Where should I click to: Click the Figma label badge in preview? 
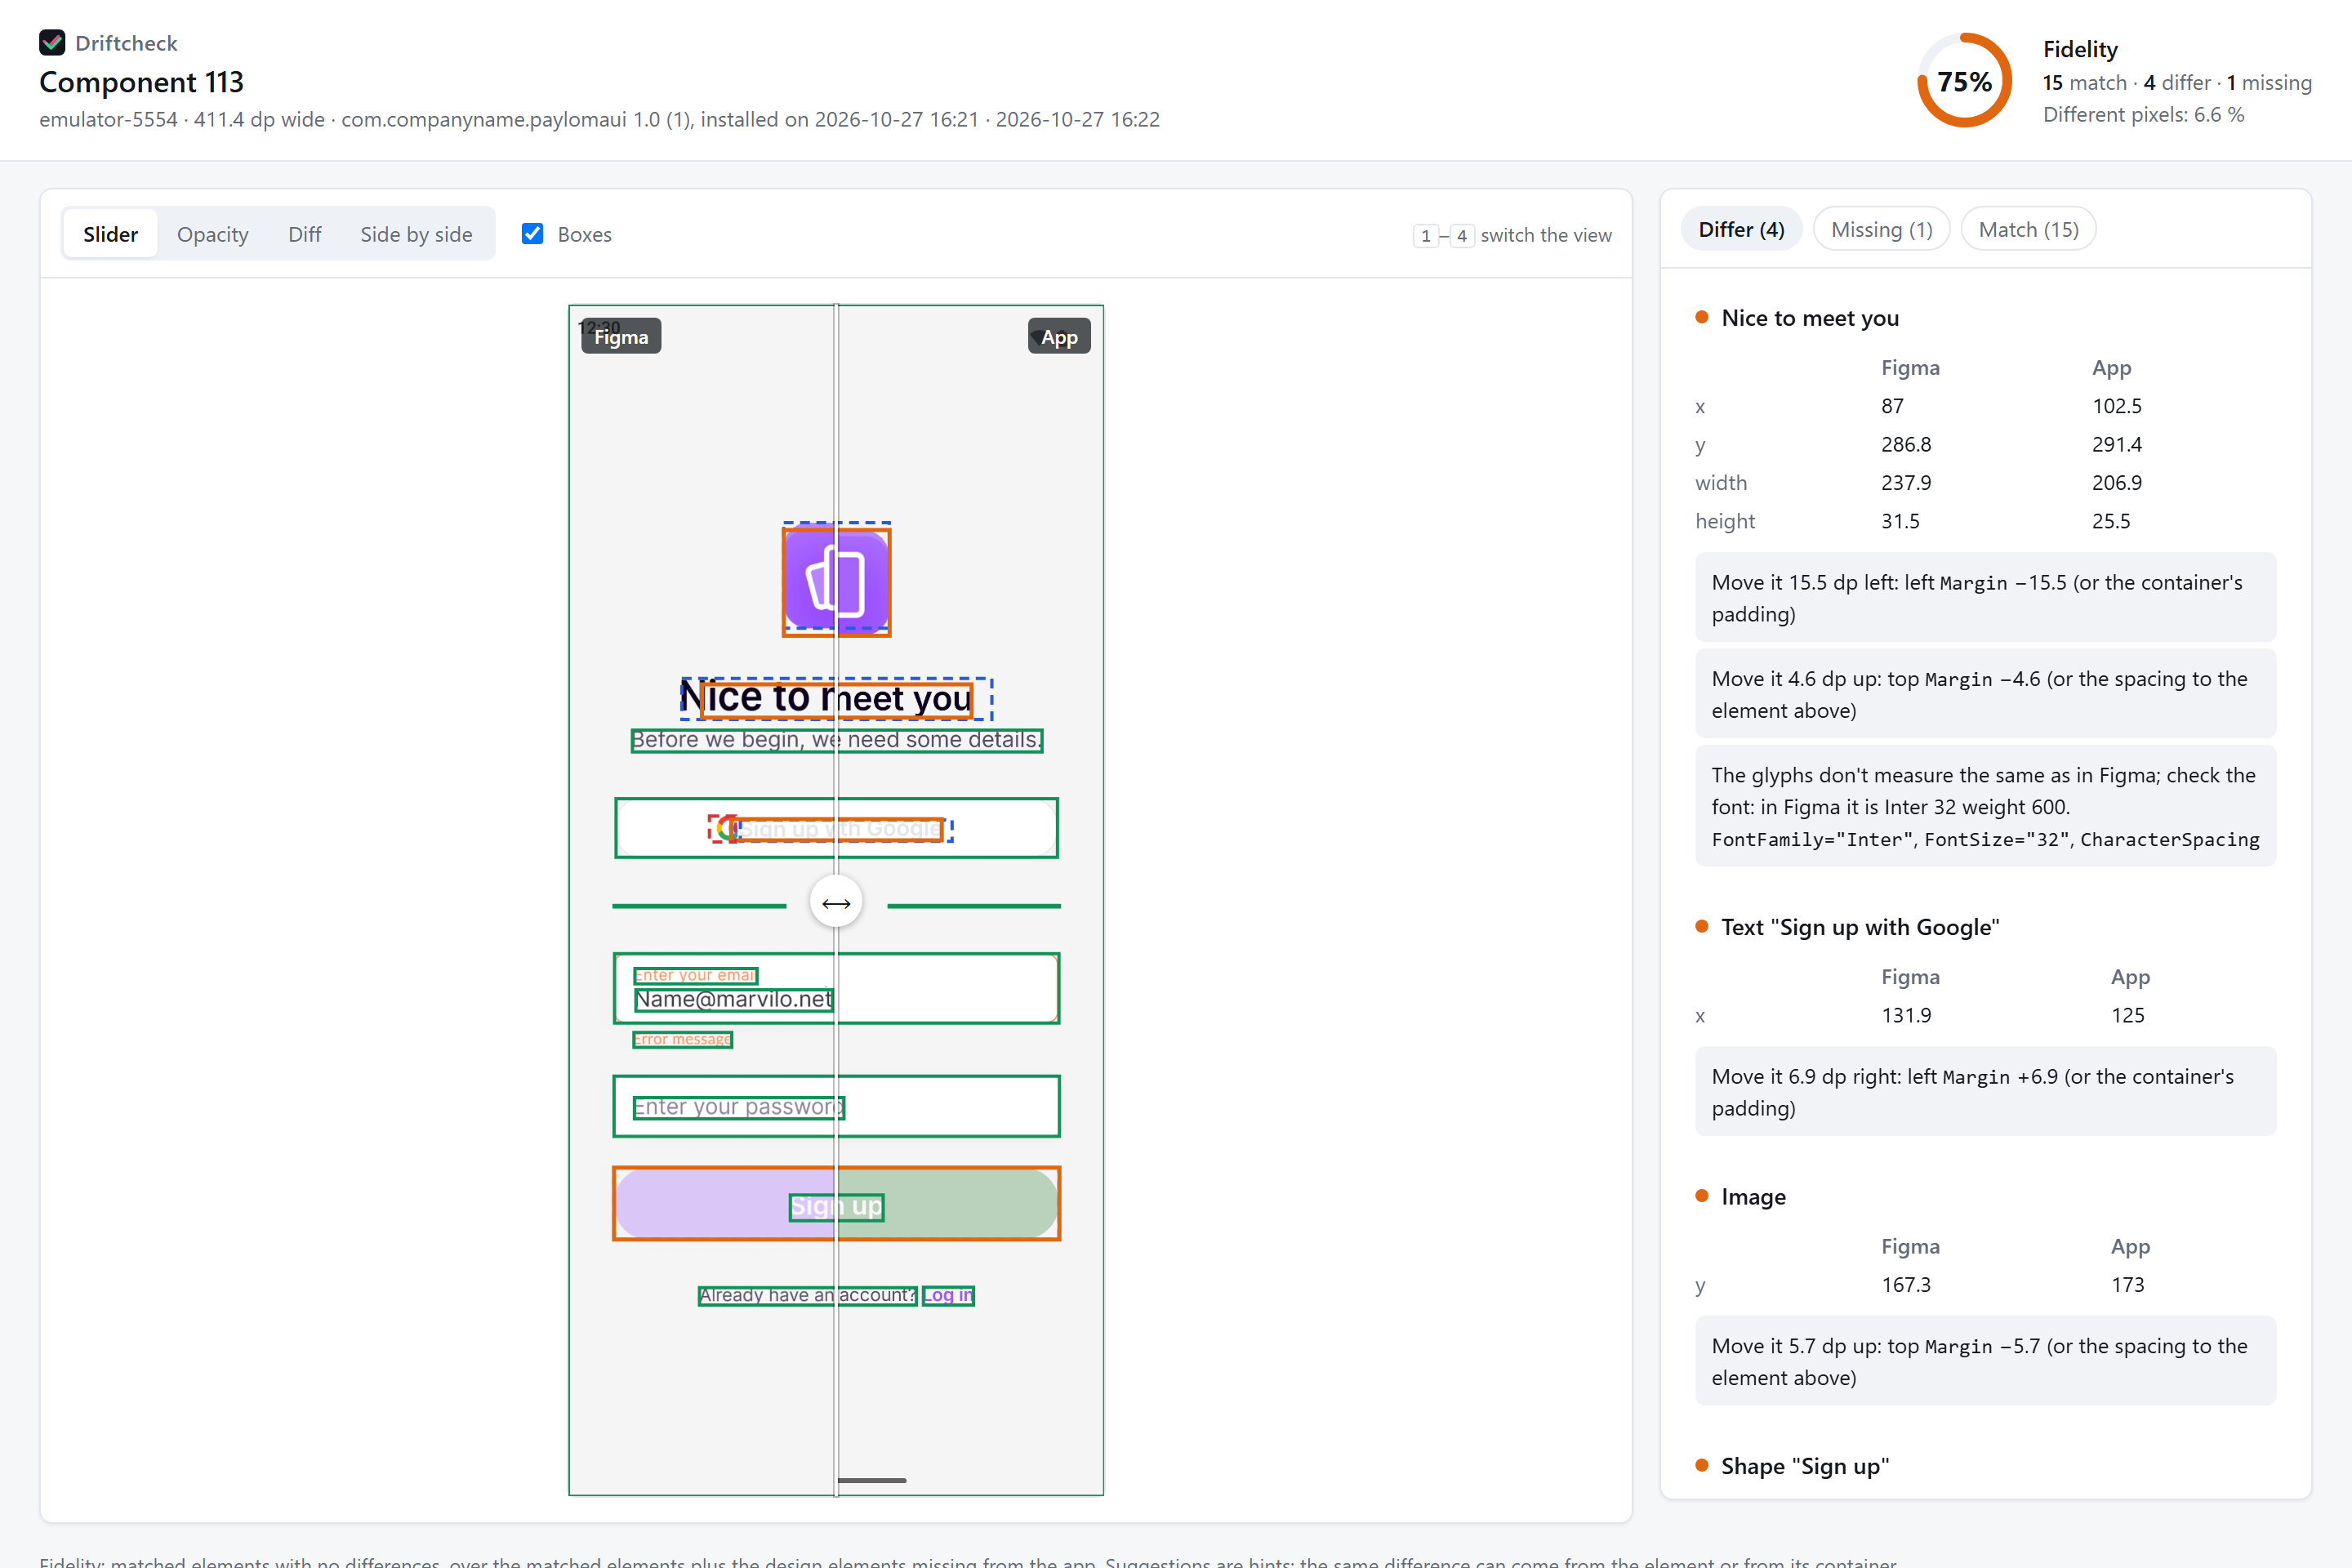[x=621, y=337]
